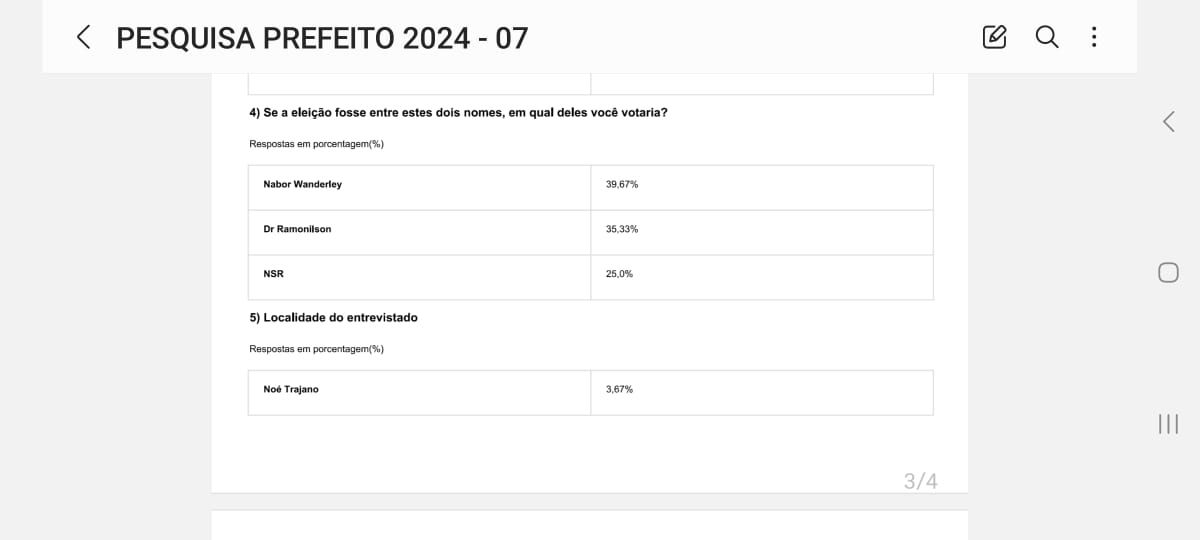Tap the Localidade do entrevistado heading
The width and height of the screenshot is (1200, 540).
coord(333,318)
